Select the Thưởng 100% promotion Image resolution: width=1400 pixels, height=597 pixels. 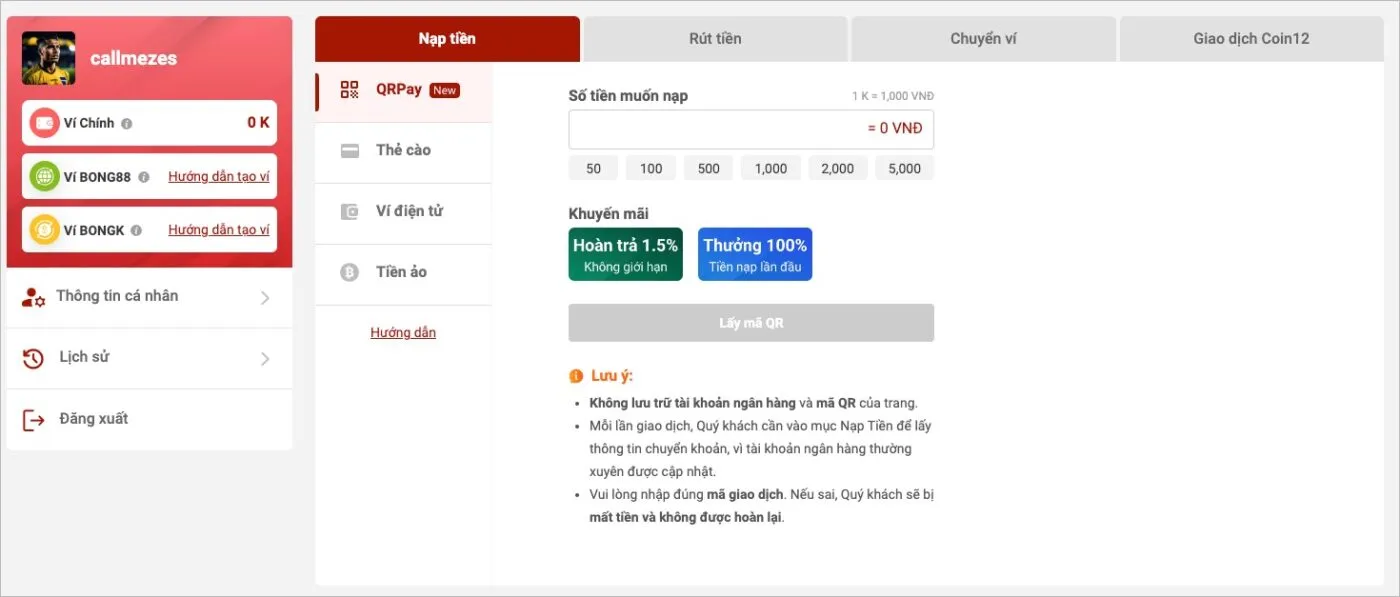tap(755, 254)
